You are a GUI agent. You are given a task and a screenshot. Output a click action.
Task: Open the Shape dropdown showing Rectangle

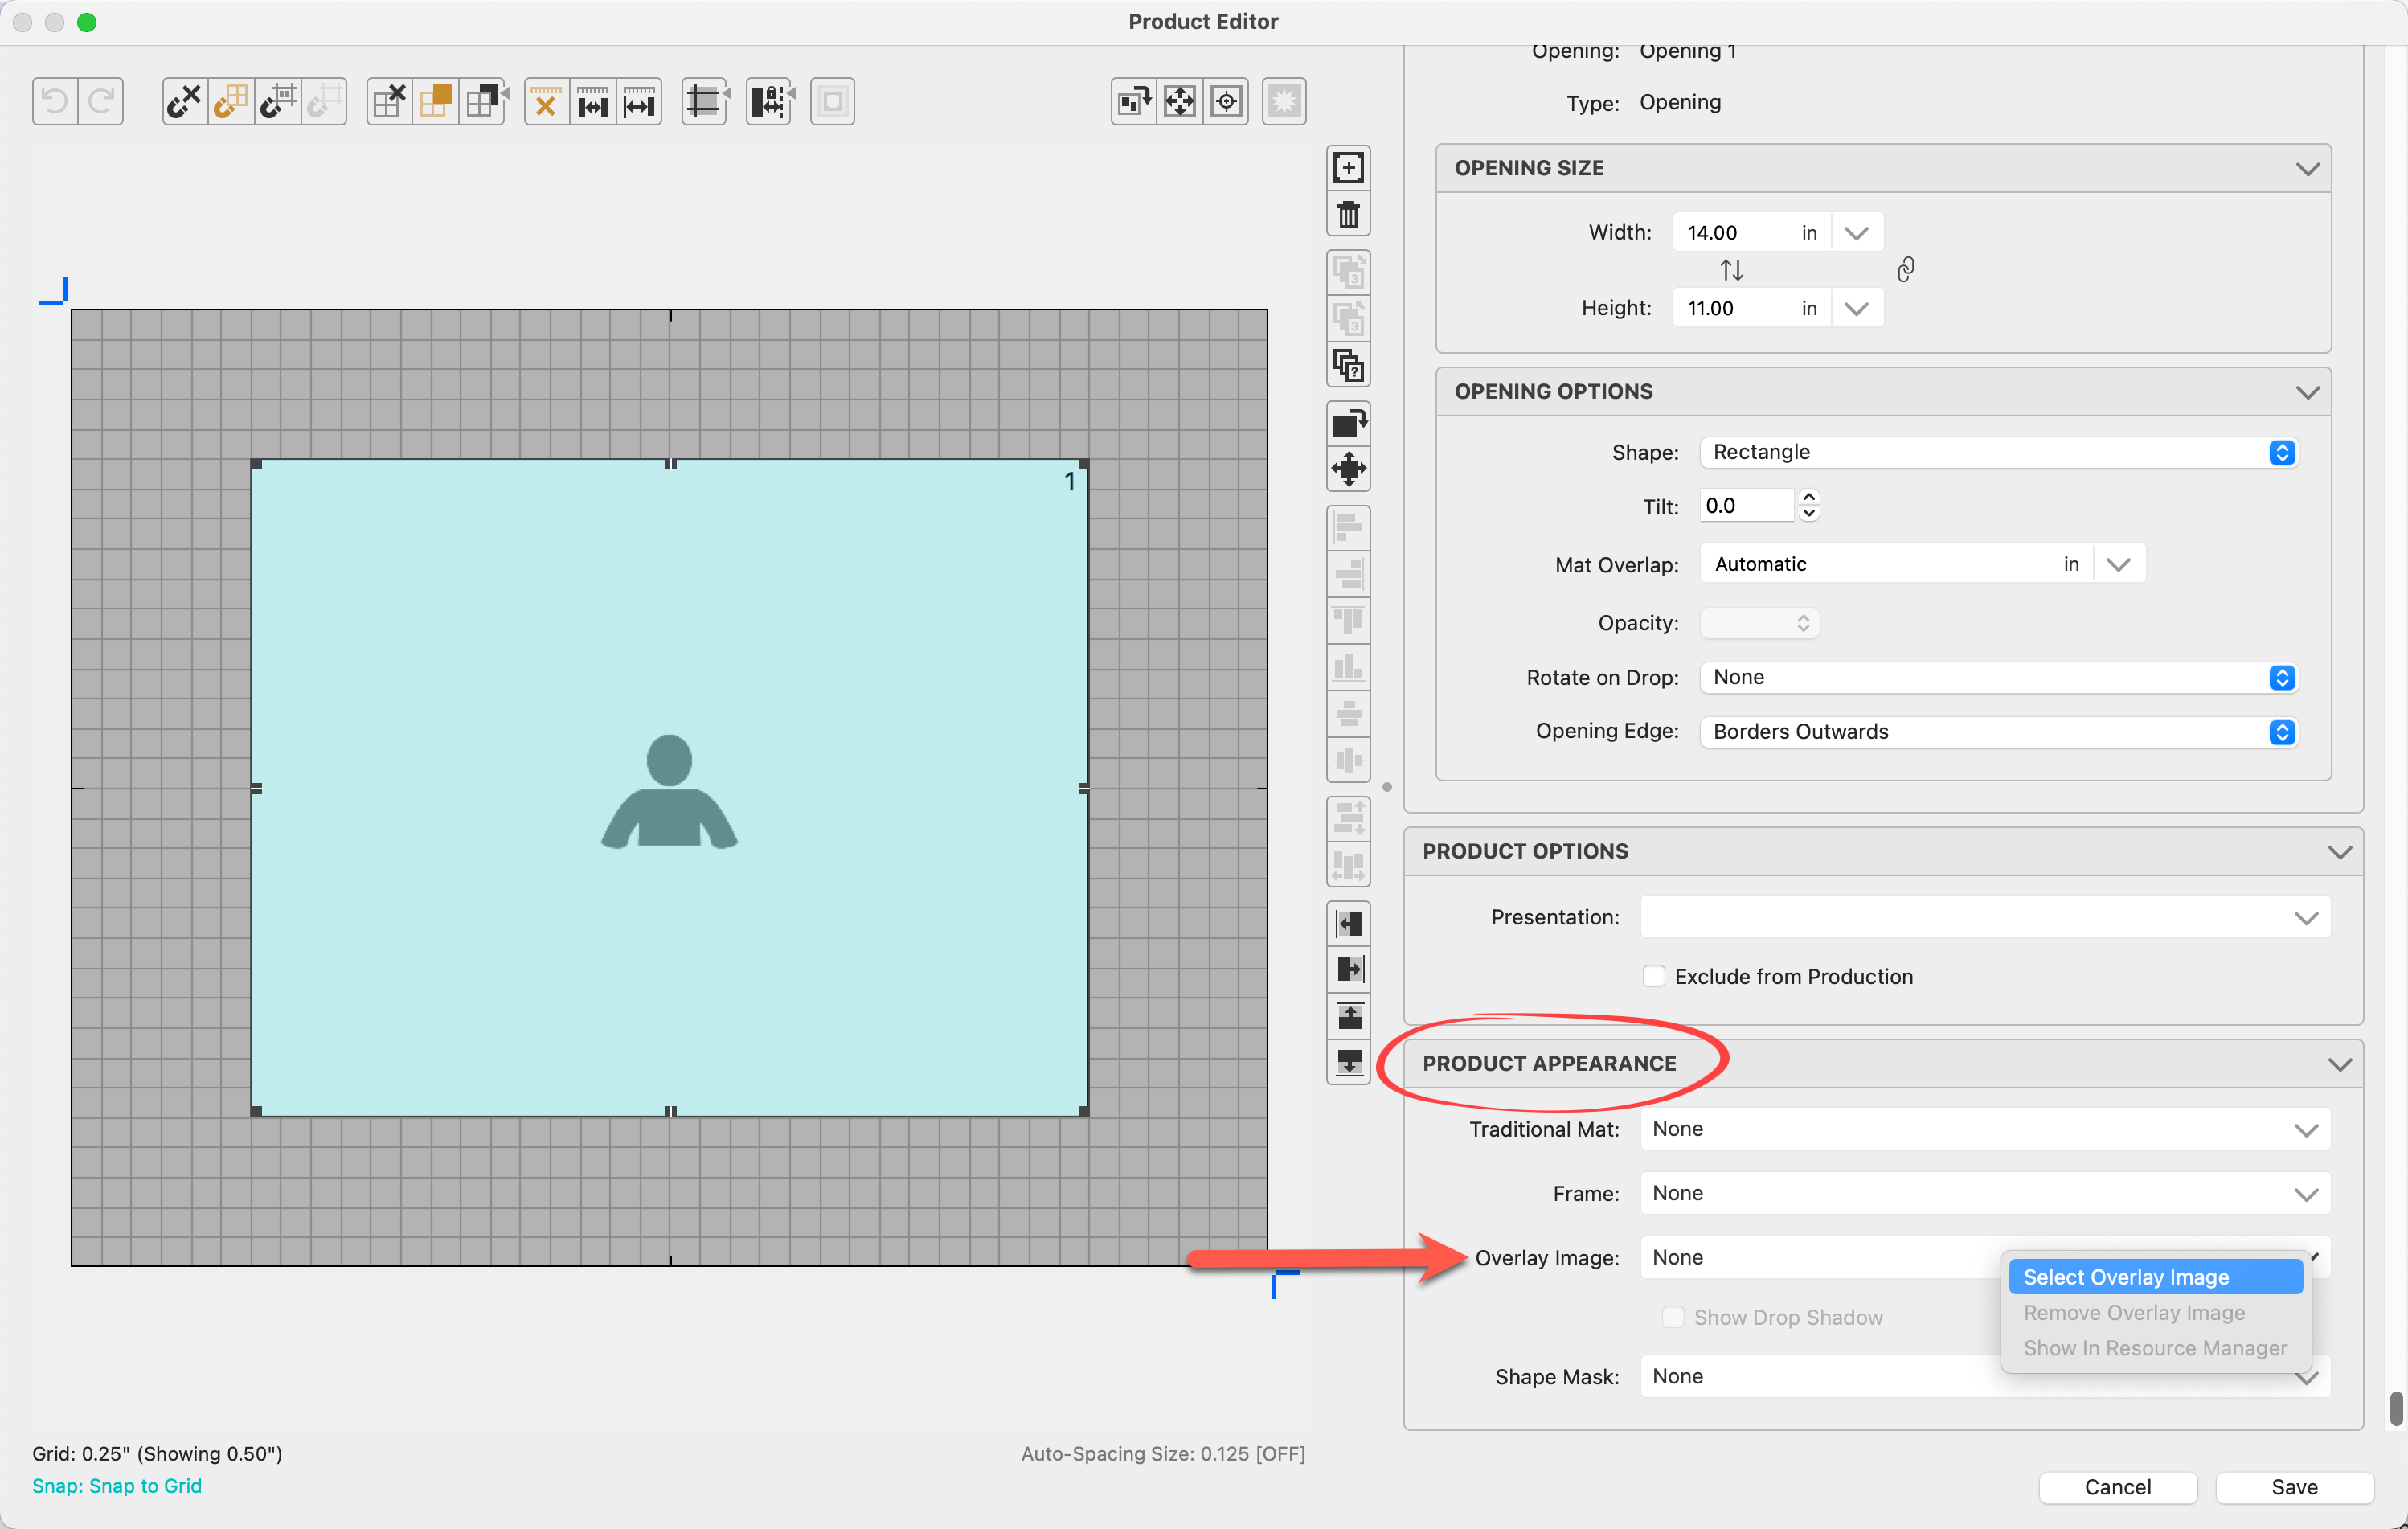click(x=1998, y=452)
